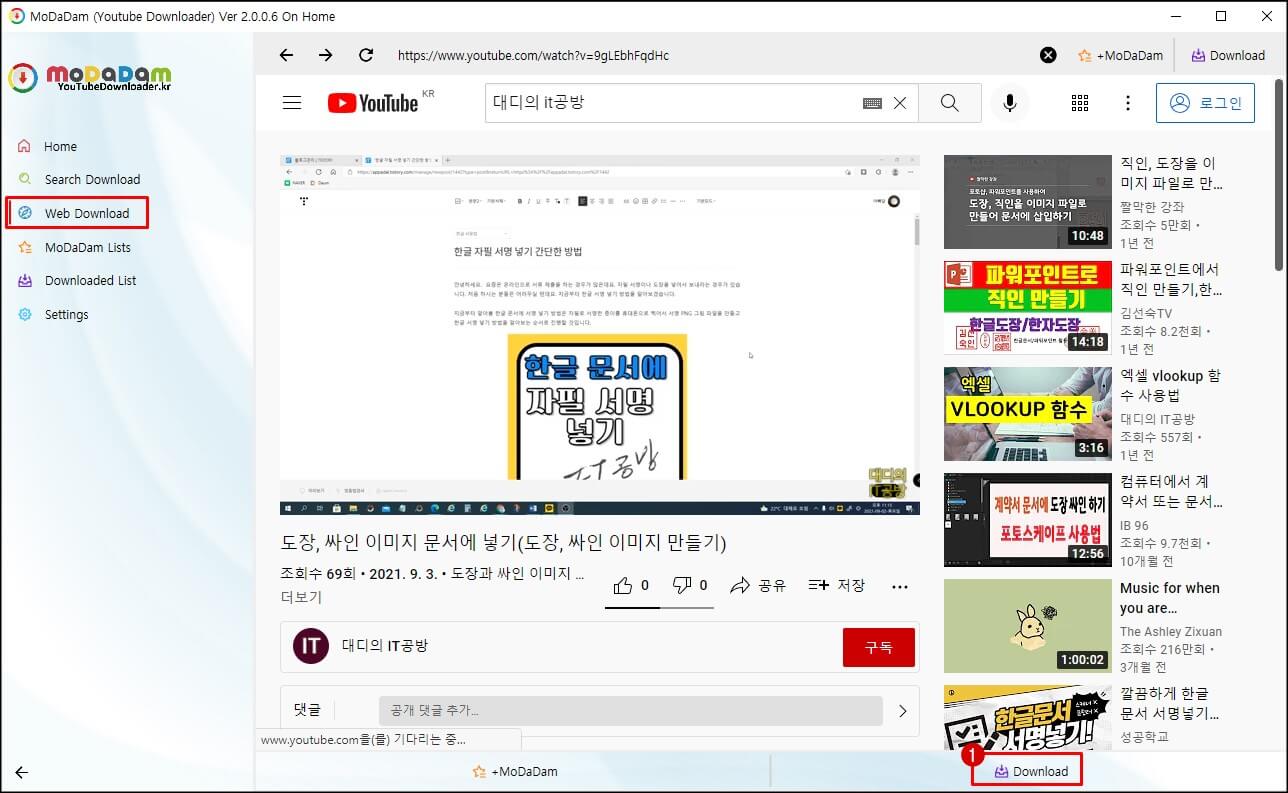Open 직인, 도장을 이미지 파일로 video title

1170,173
